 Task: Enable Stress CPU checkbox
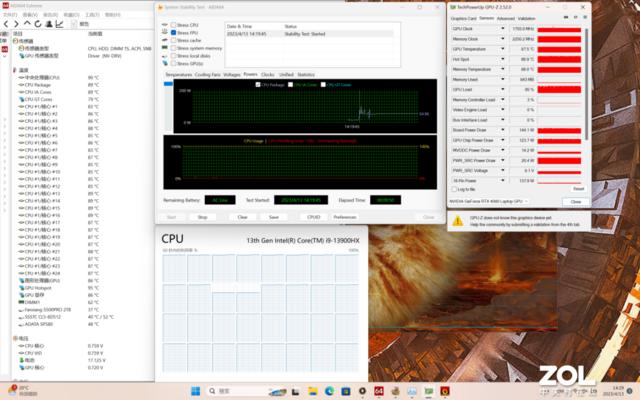(x=173, y=25)
